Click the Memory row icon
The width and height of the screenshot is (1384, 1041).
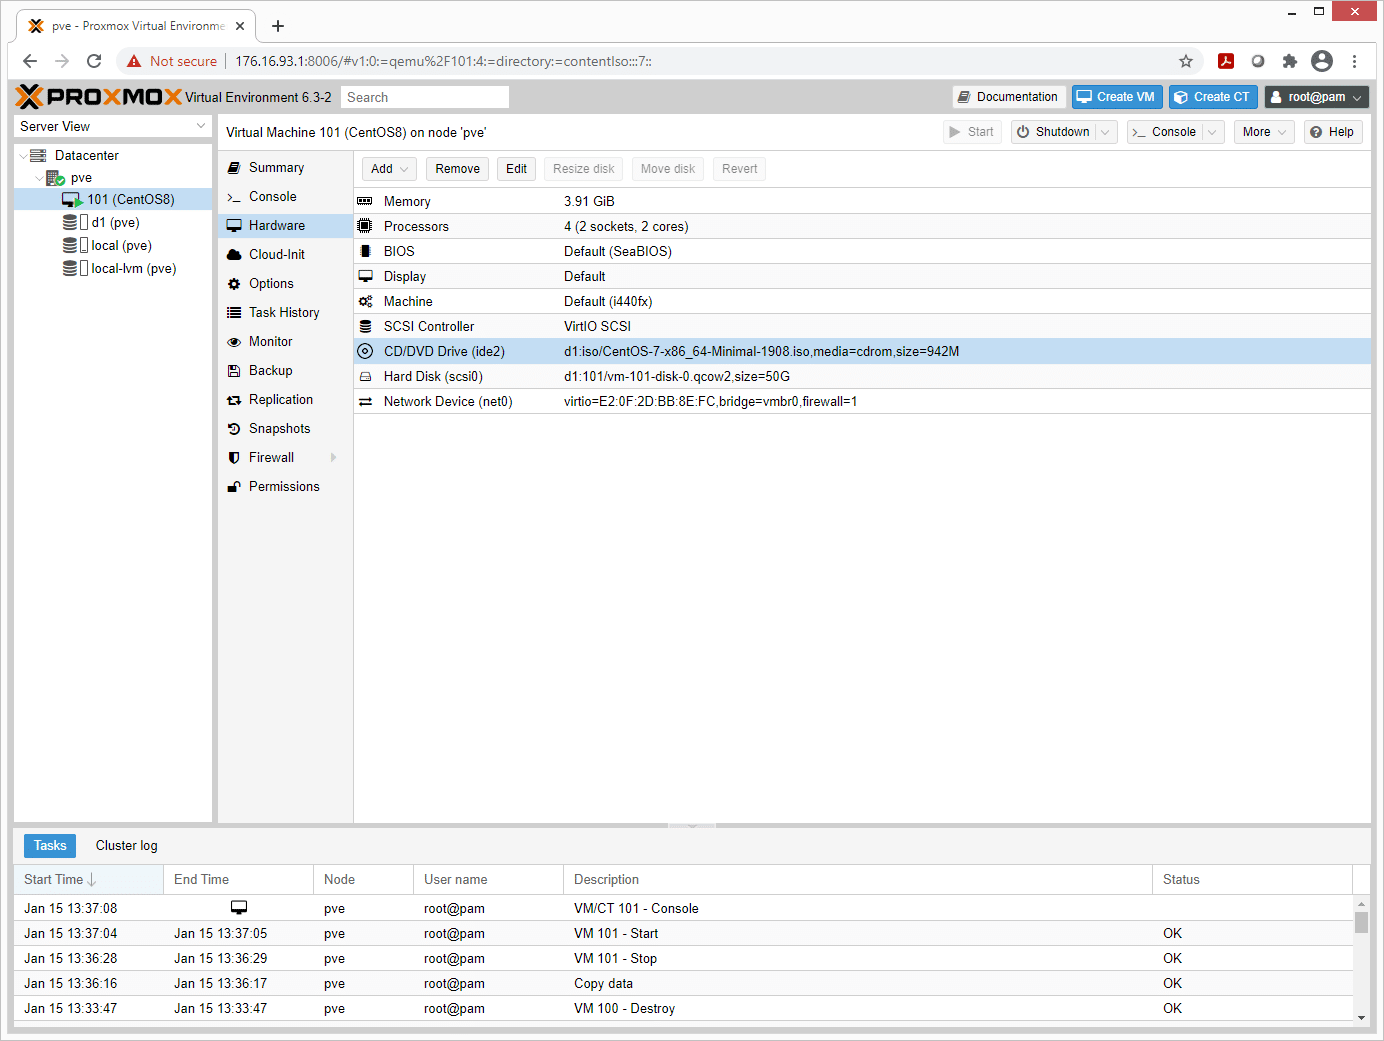tap(365, 201)
